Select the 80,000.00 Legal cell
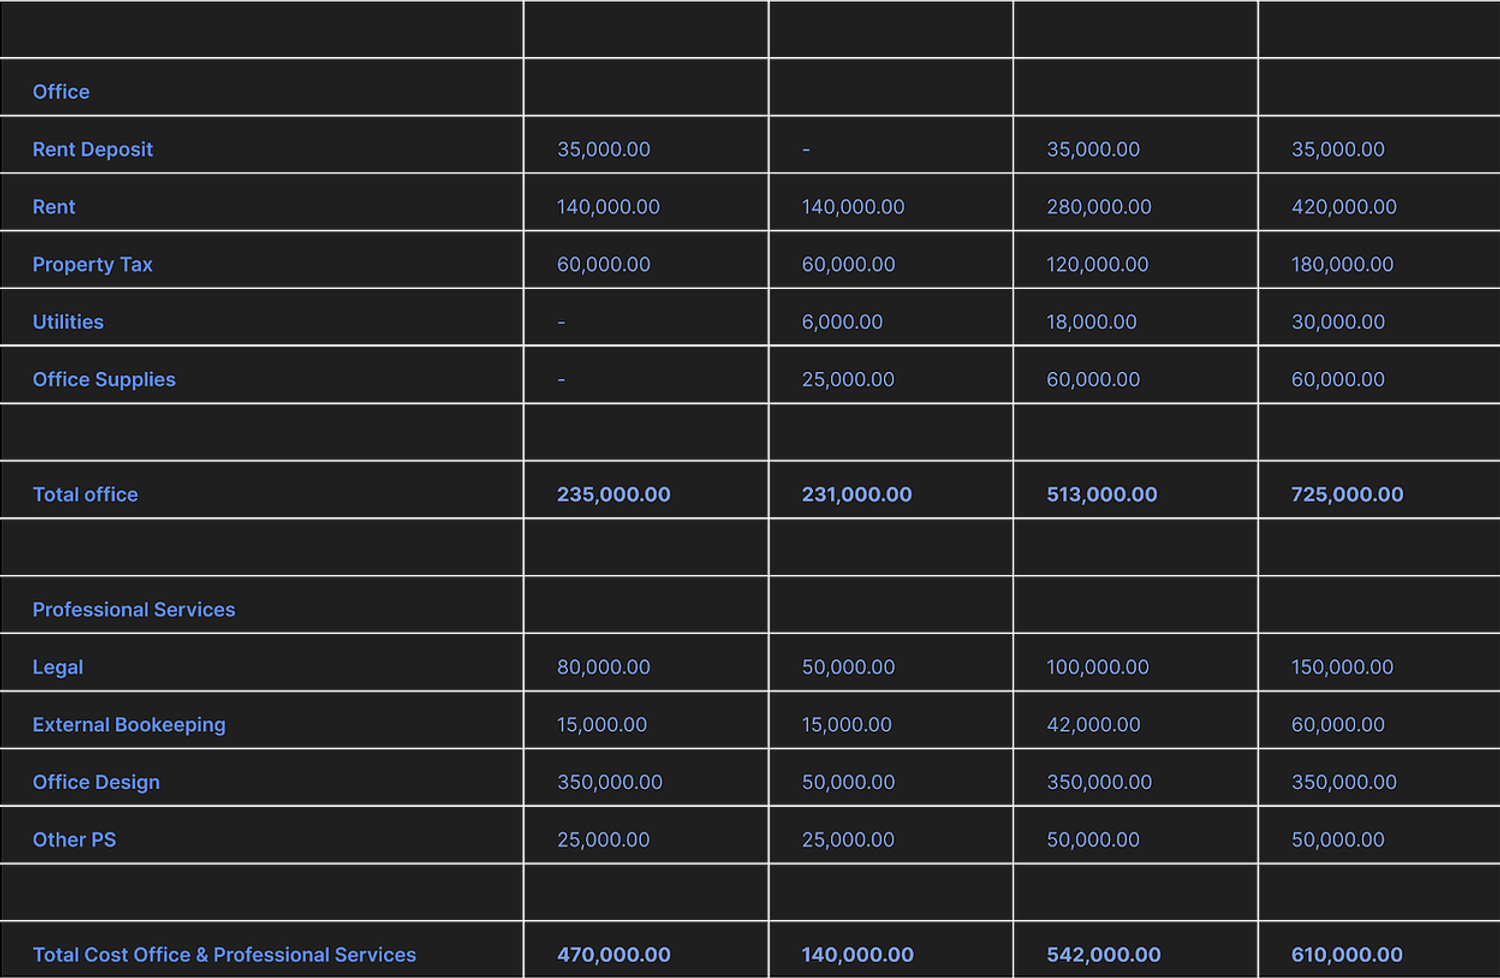Screen dimensions: 1500x978 [603, 667]
